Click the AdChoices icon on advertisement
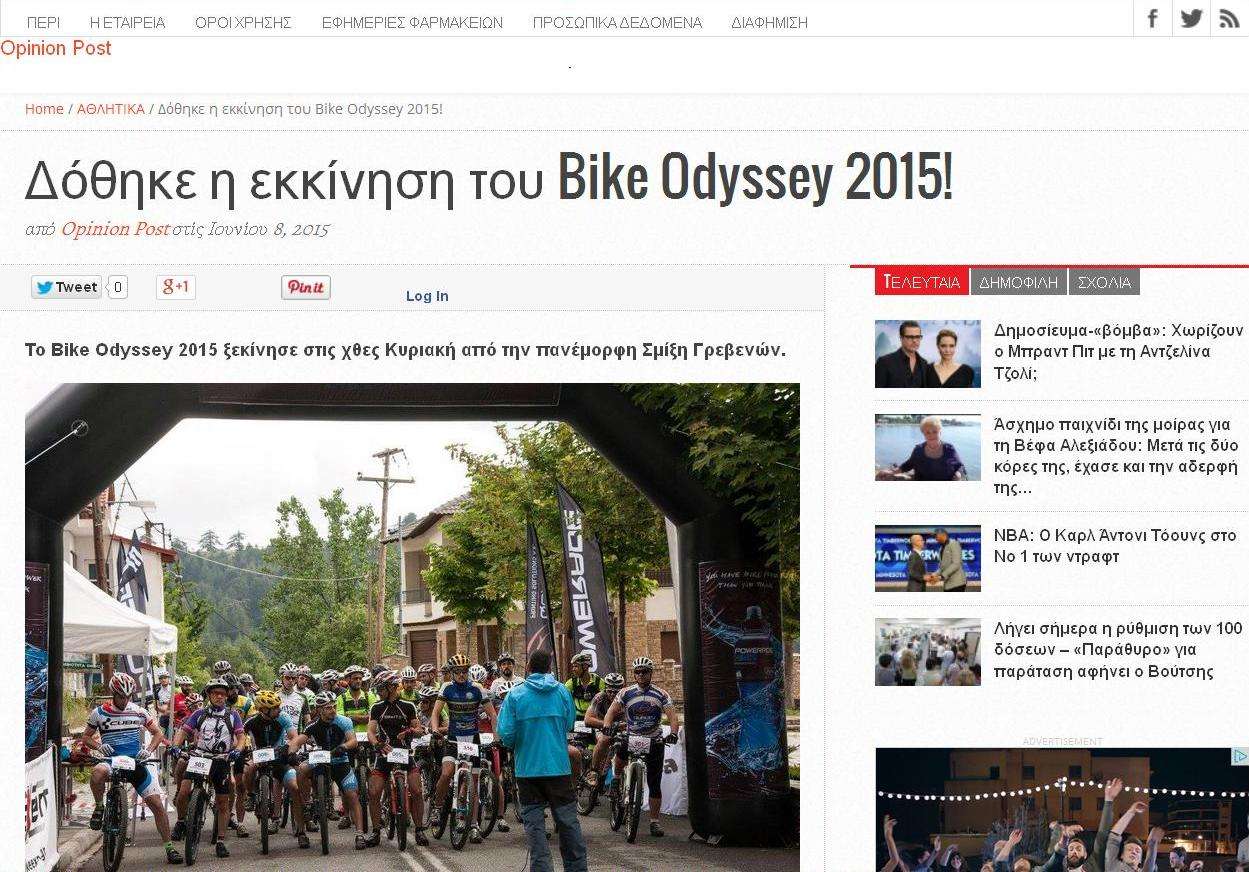The width and height of the screenshot is (1249, 872). click(1240, 757)
